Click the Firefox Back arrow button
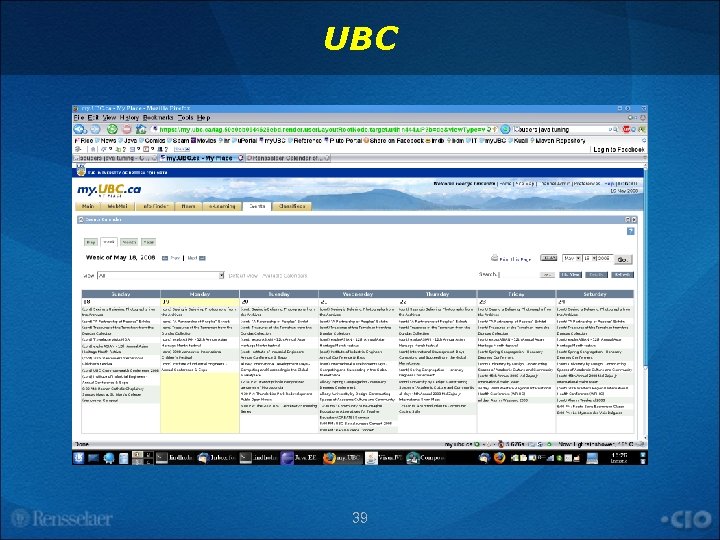Viewport: 720px width, 540px height. point(80,129)
